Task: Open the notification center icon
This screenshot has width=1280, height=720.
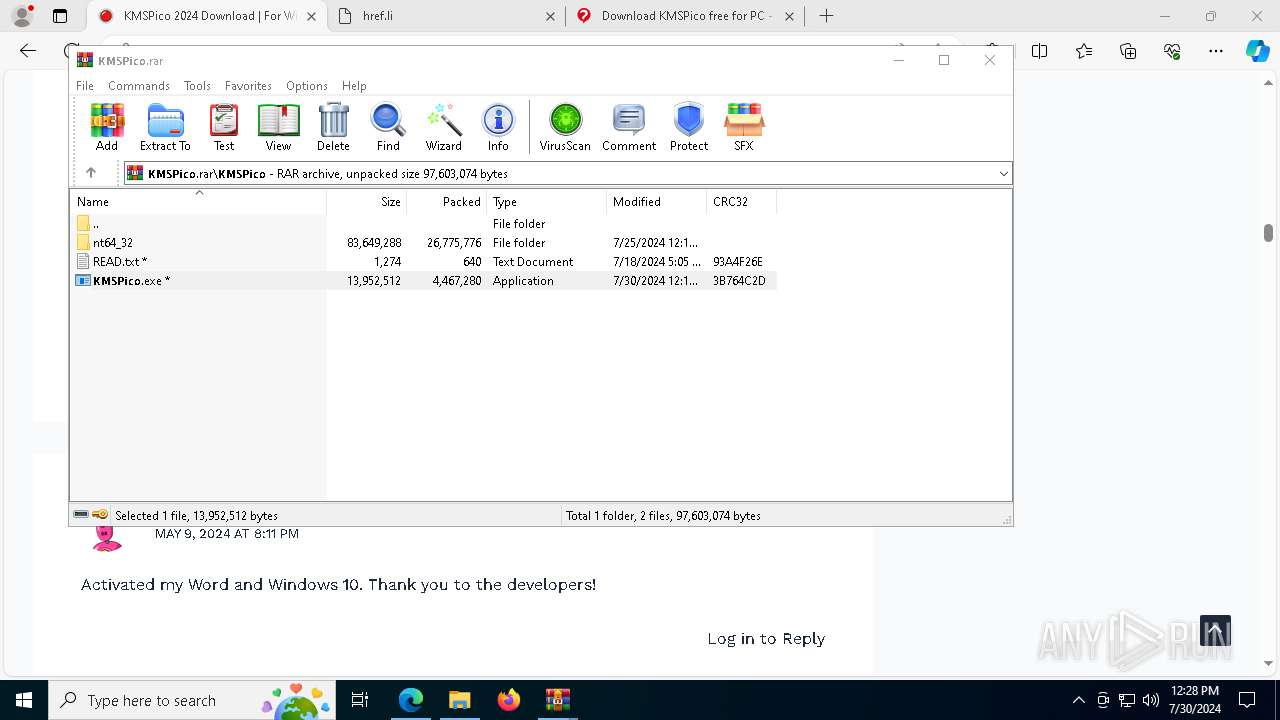Action: coord(1247,700)
